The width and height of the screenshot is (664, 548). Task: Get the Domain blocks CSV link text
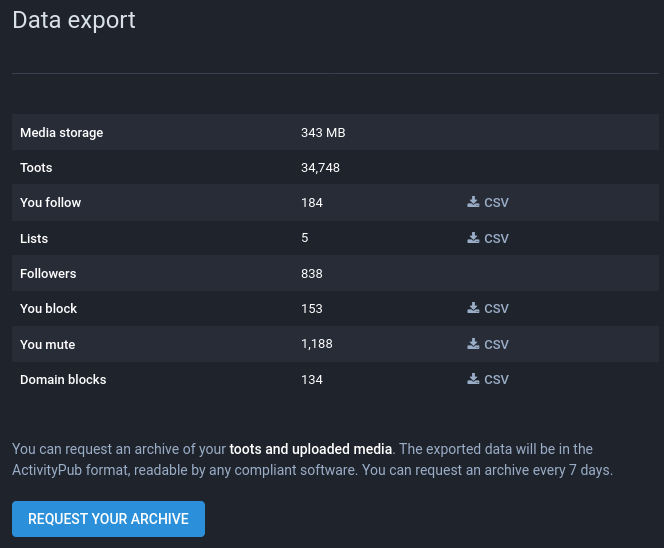[x=496, y=380]
